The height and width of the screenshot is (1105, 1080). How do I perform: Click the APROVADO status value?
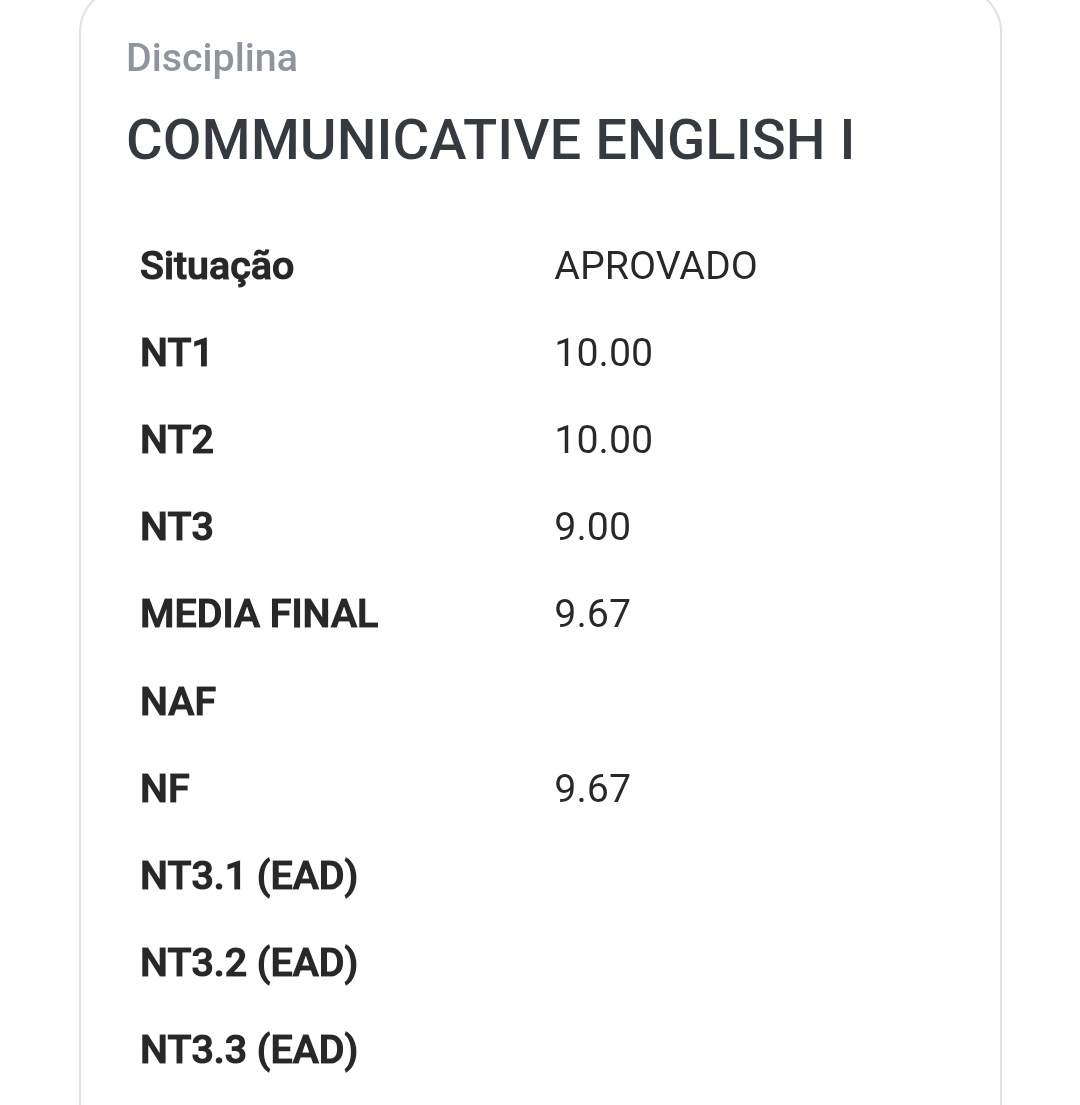coord(655,266)
